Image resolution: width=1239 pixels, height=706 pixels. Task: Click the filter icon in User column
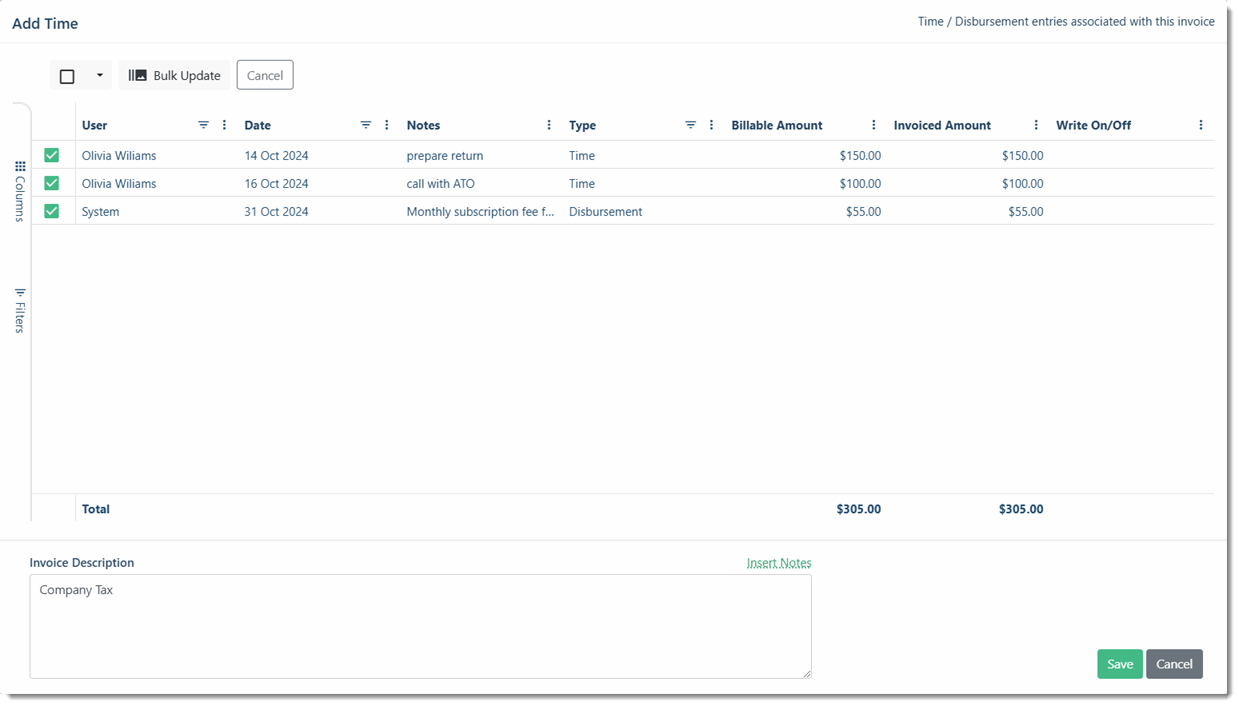tap(203, 125)
